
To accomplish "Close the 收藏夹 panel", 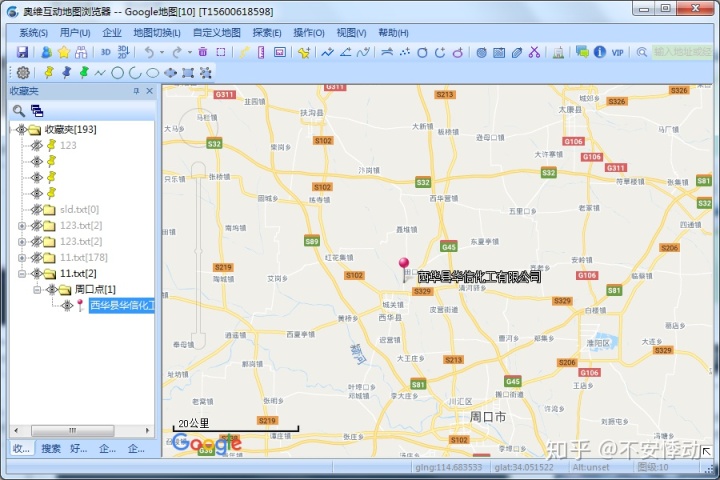I will 149,91.
